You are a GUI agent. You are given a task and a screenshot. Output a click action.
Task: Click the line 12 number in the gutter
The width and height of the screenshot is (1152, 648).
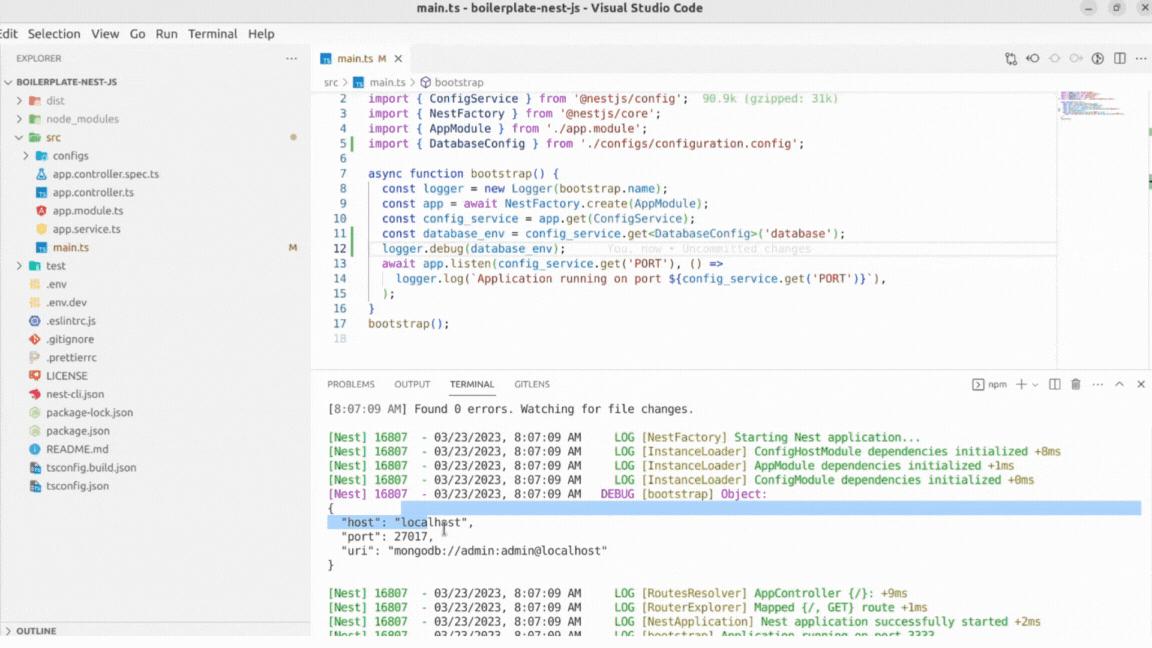coord(339,248)
